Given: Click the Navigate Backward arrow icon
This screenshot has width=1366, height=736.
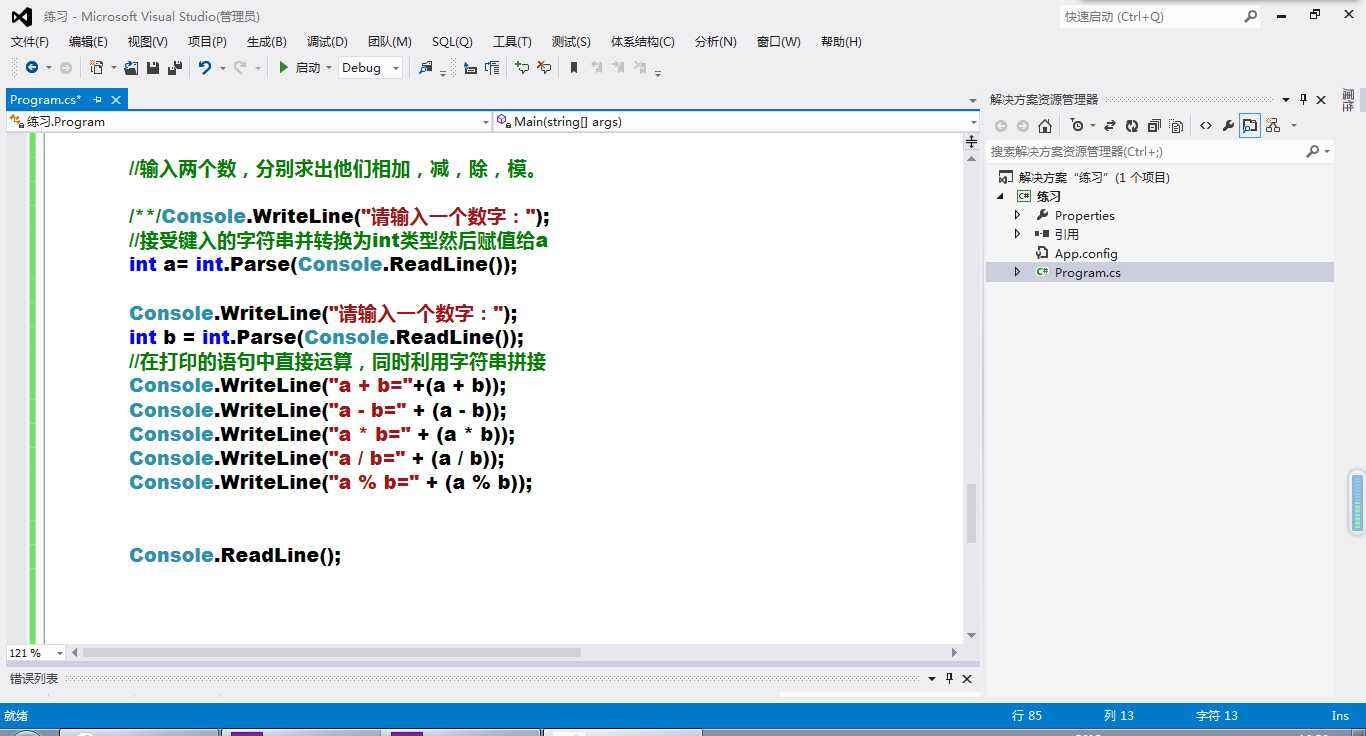Looking at the screenshot, I should pos(32,67).
